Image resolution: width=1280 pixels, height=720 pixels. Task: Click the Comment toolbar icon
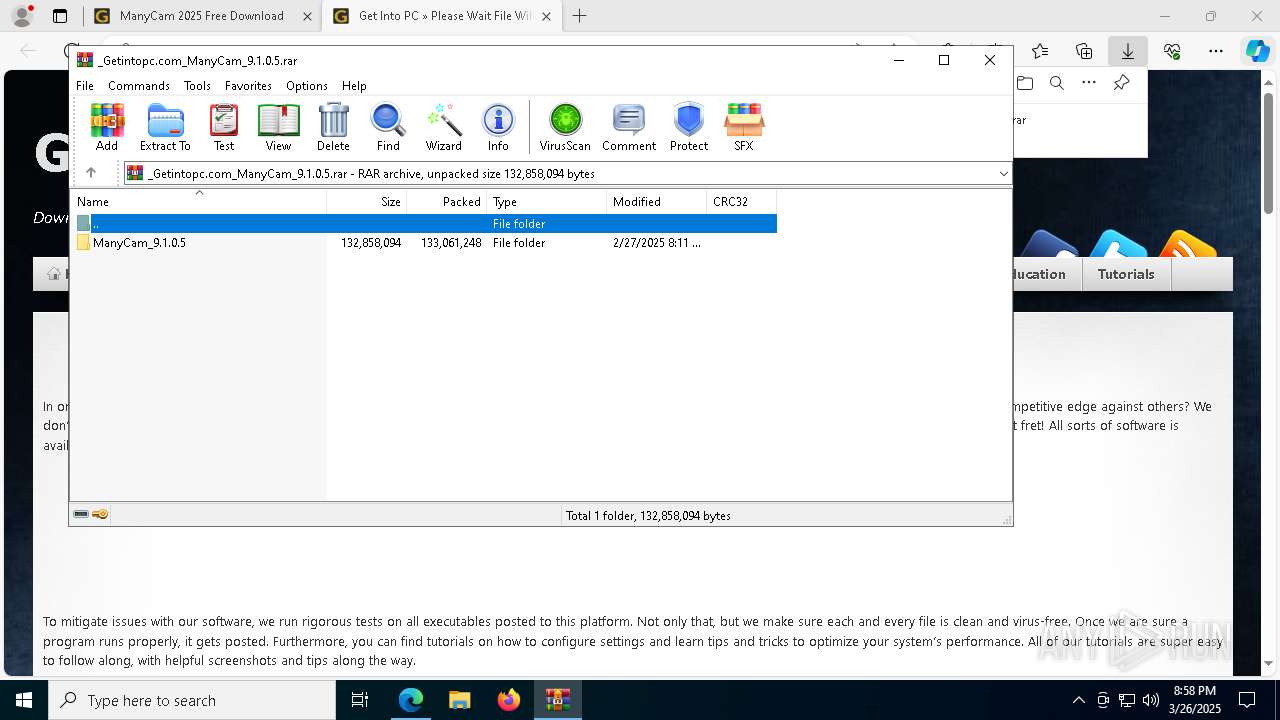(629, 128)
